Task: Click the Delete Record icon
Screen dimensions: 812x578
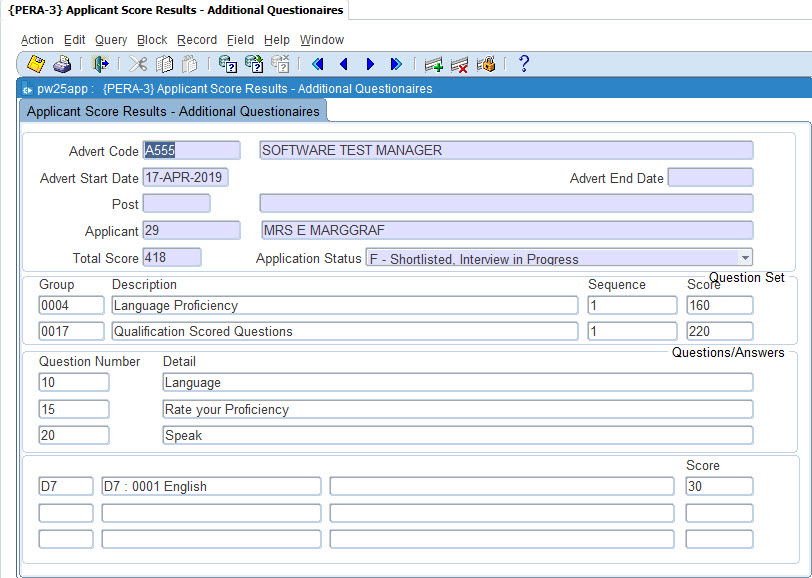Action: pos(459,64)
